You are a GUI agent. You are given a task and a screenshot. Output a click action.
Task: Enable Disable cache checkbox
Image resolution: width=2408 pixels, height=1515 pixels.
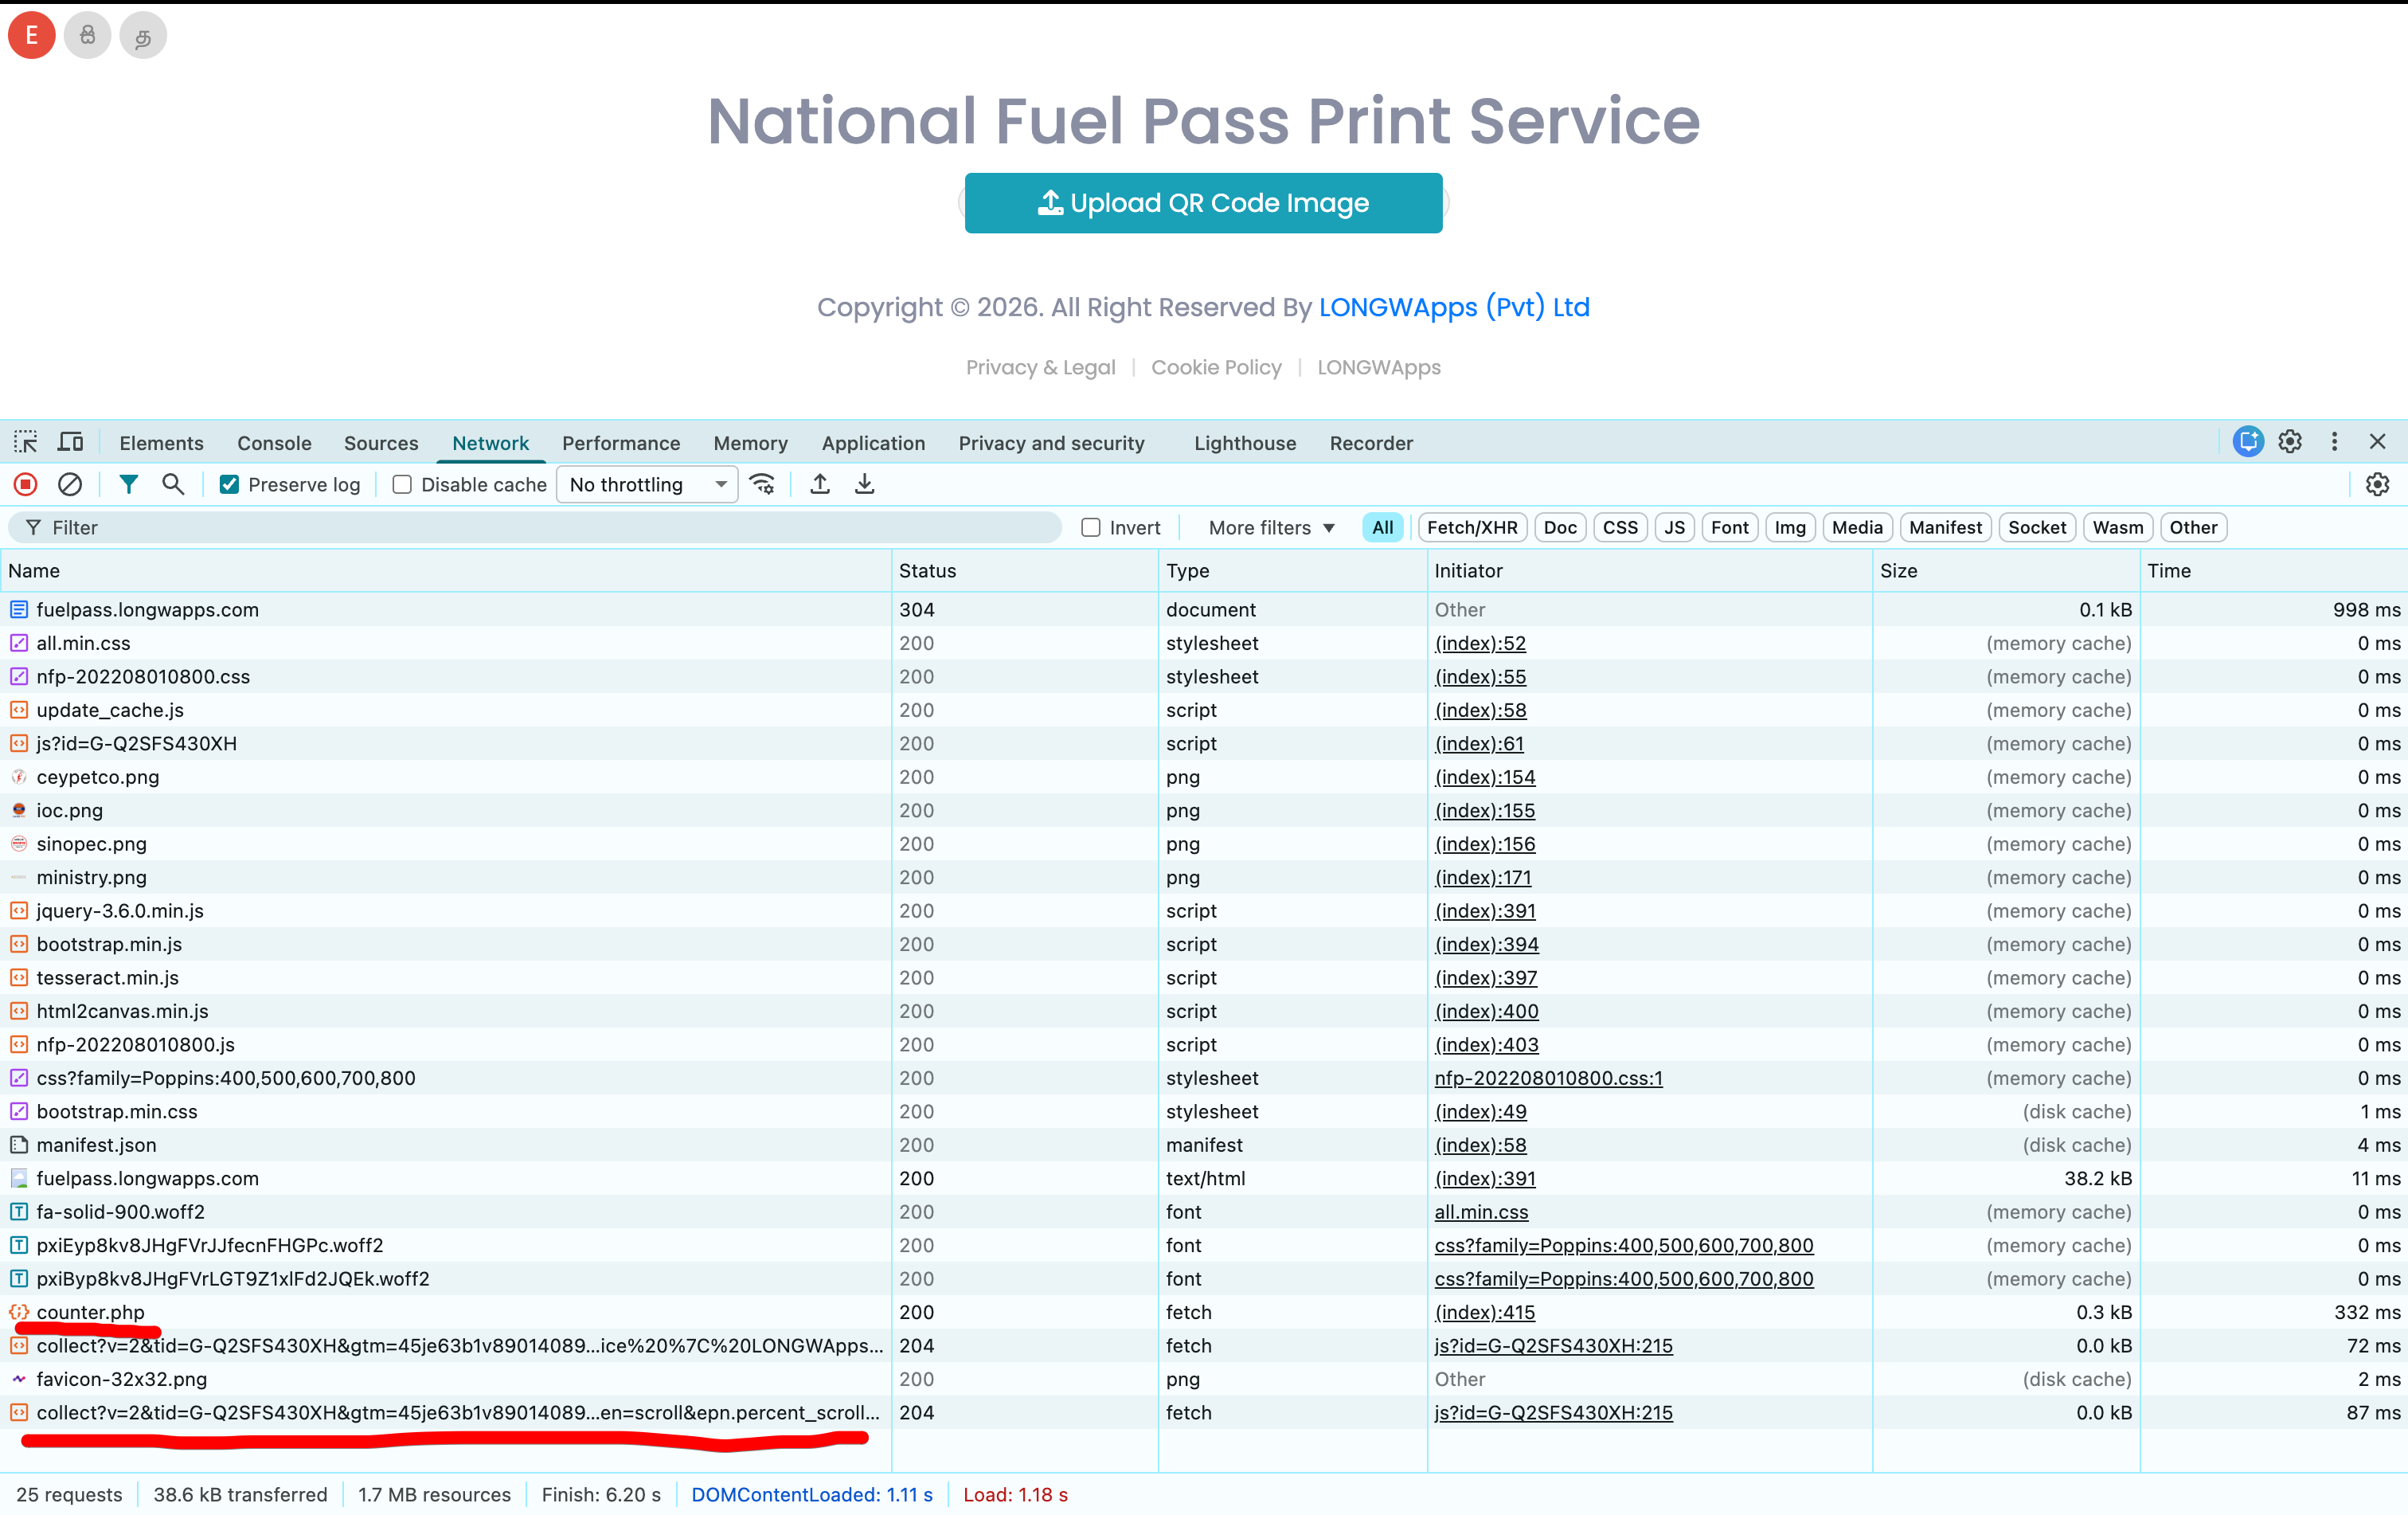pos(402,485)
